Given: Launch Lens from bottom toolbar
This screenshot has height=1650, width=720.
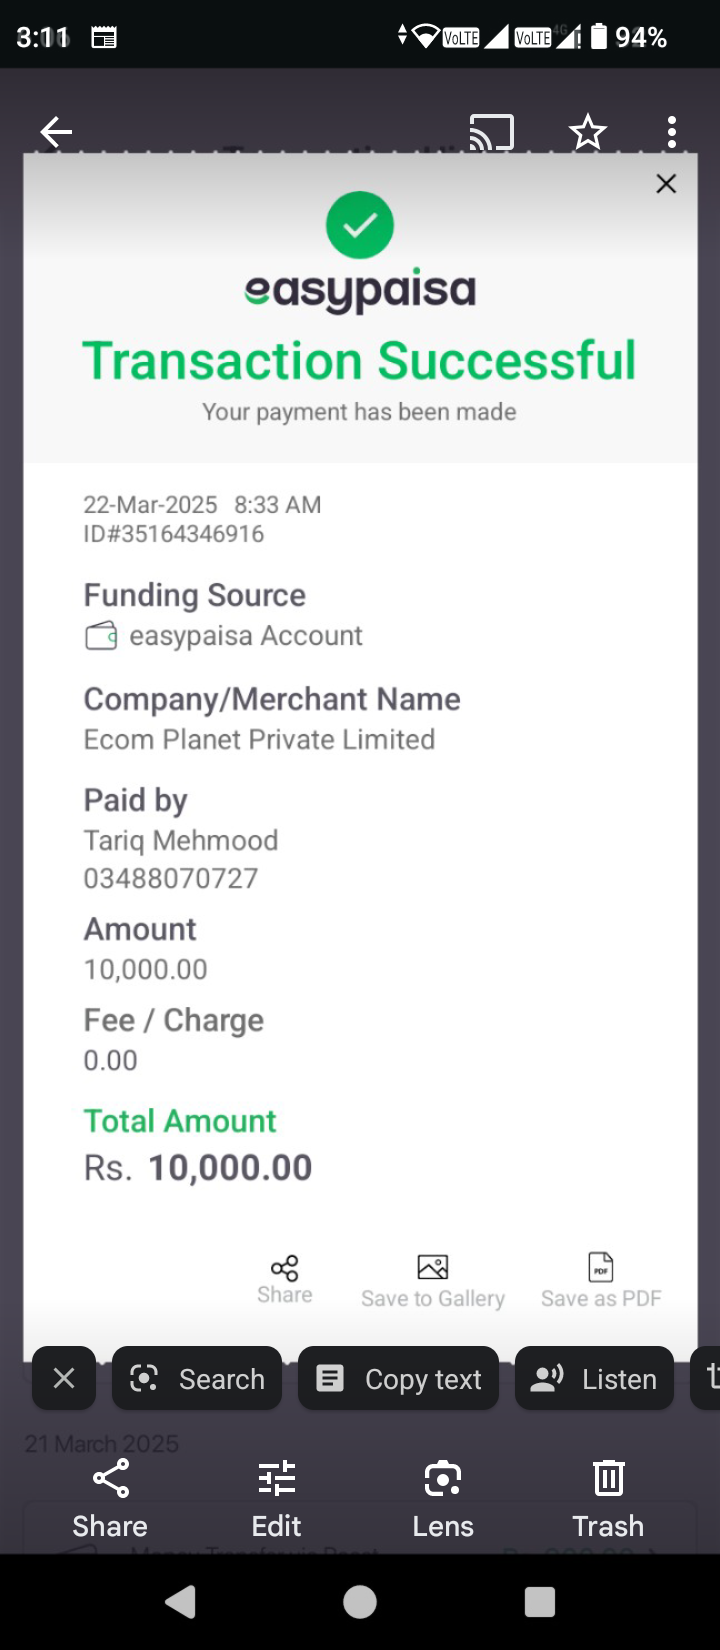Looking at the screenshot, I should pyautogui.click(x=443, y=1498).
